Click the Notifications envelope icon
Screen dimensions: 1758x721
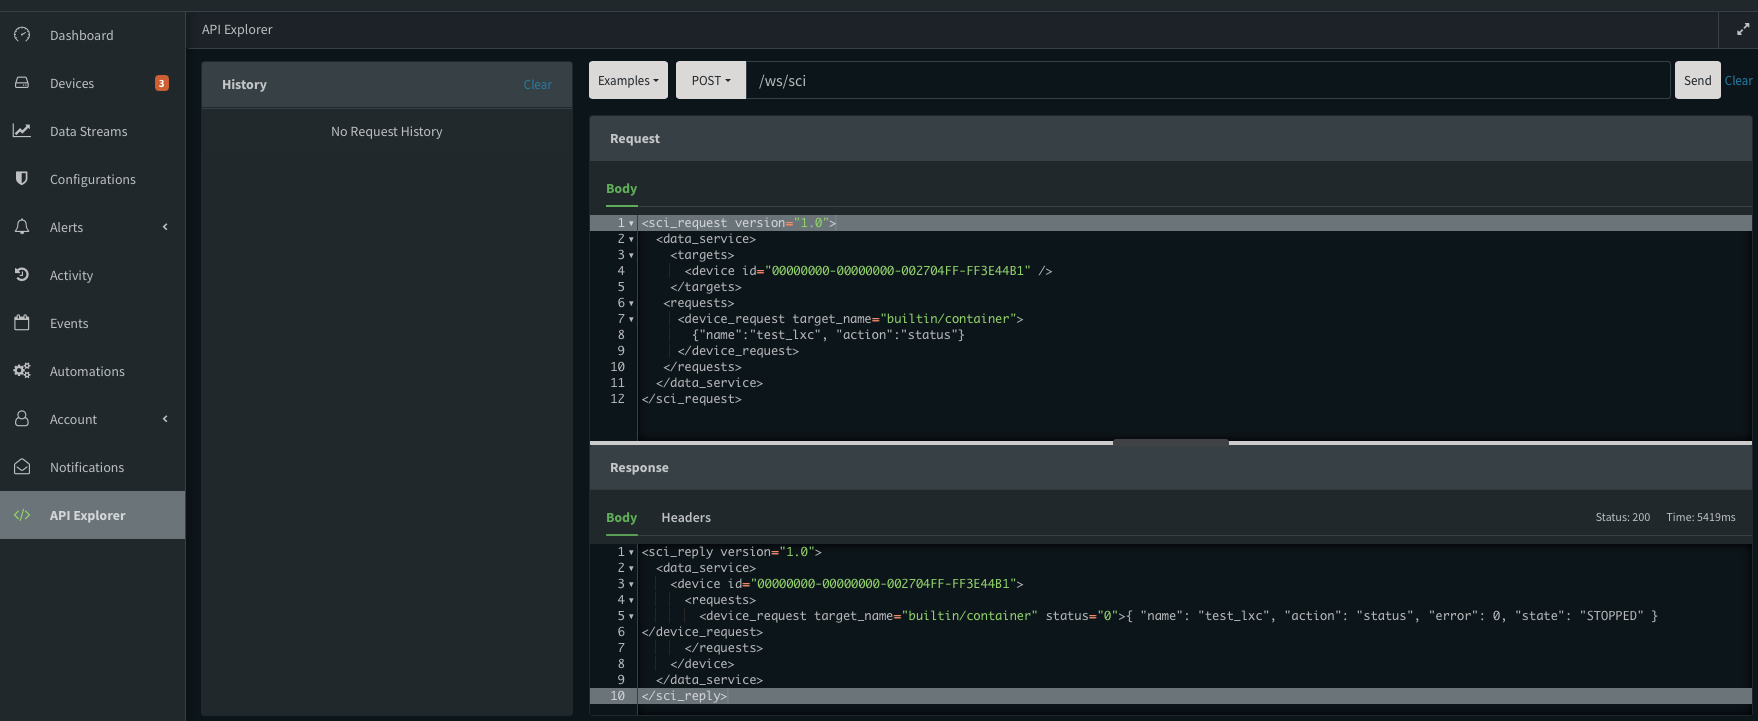point(22,467)
